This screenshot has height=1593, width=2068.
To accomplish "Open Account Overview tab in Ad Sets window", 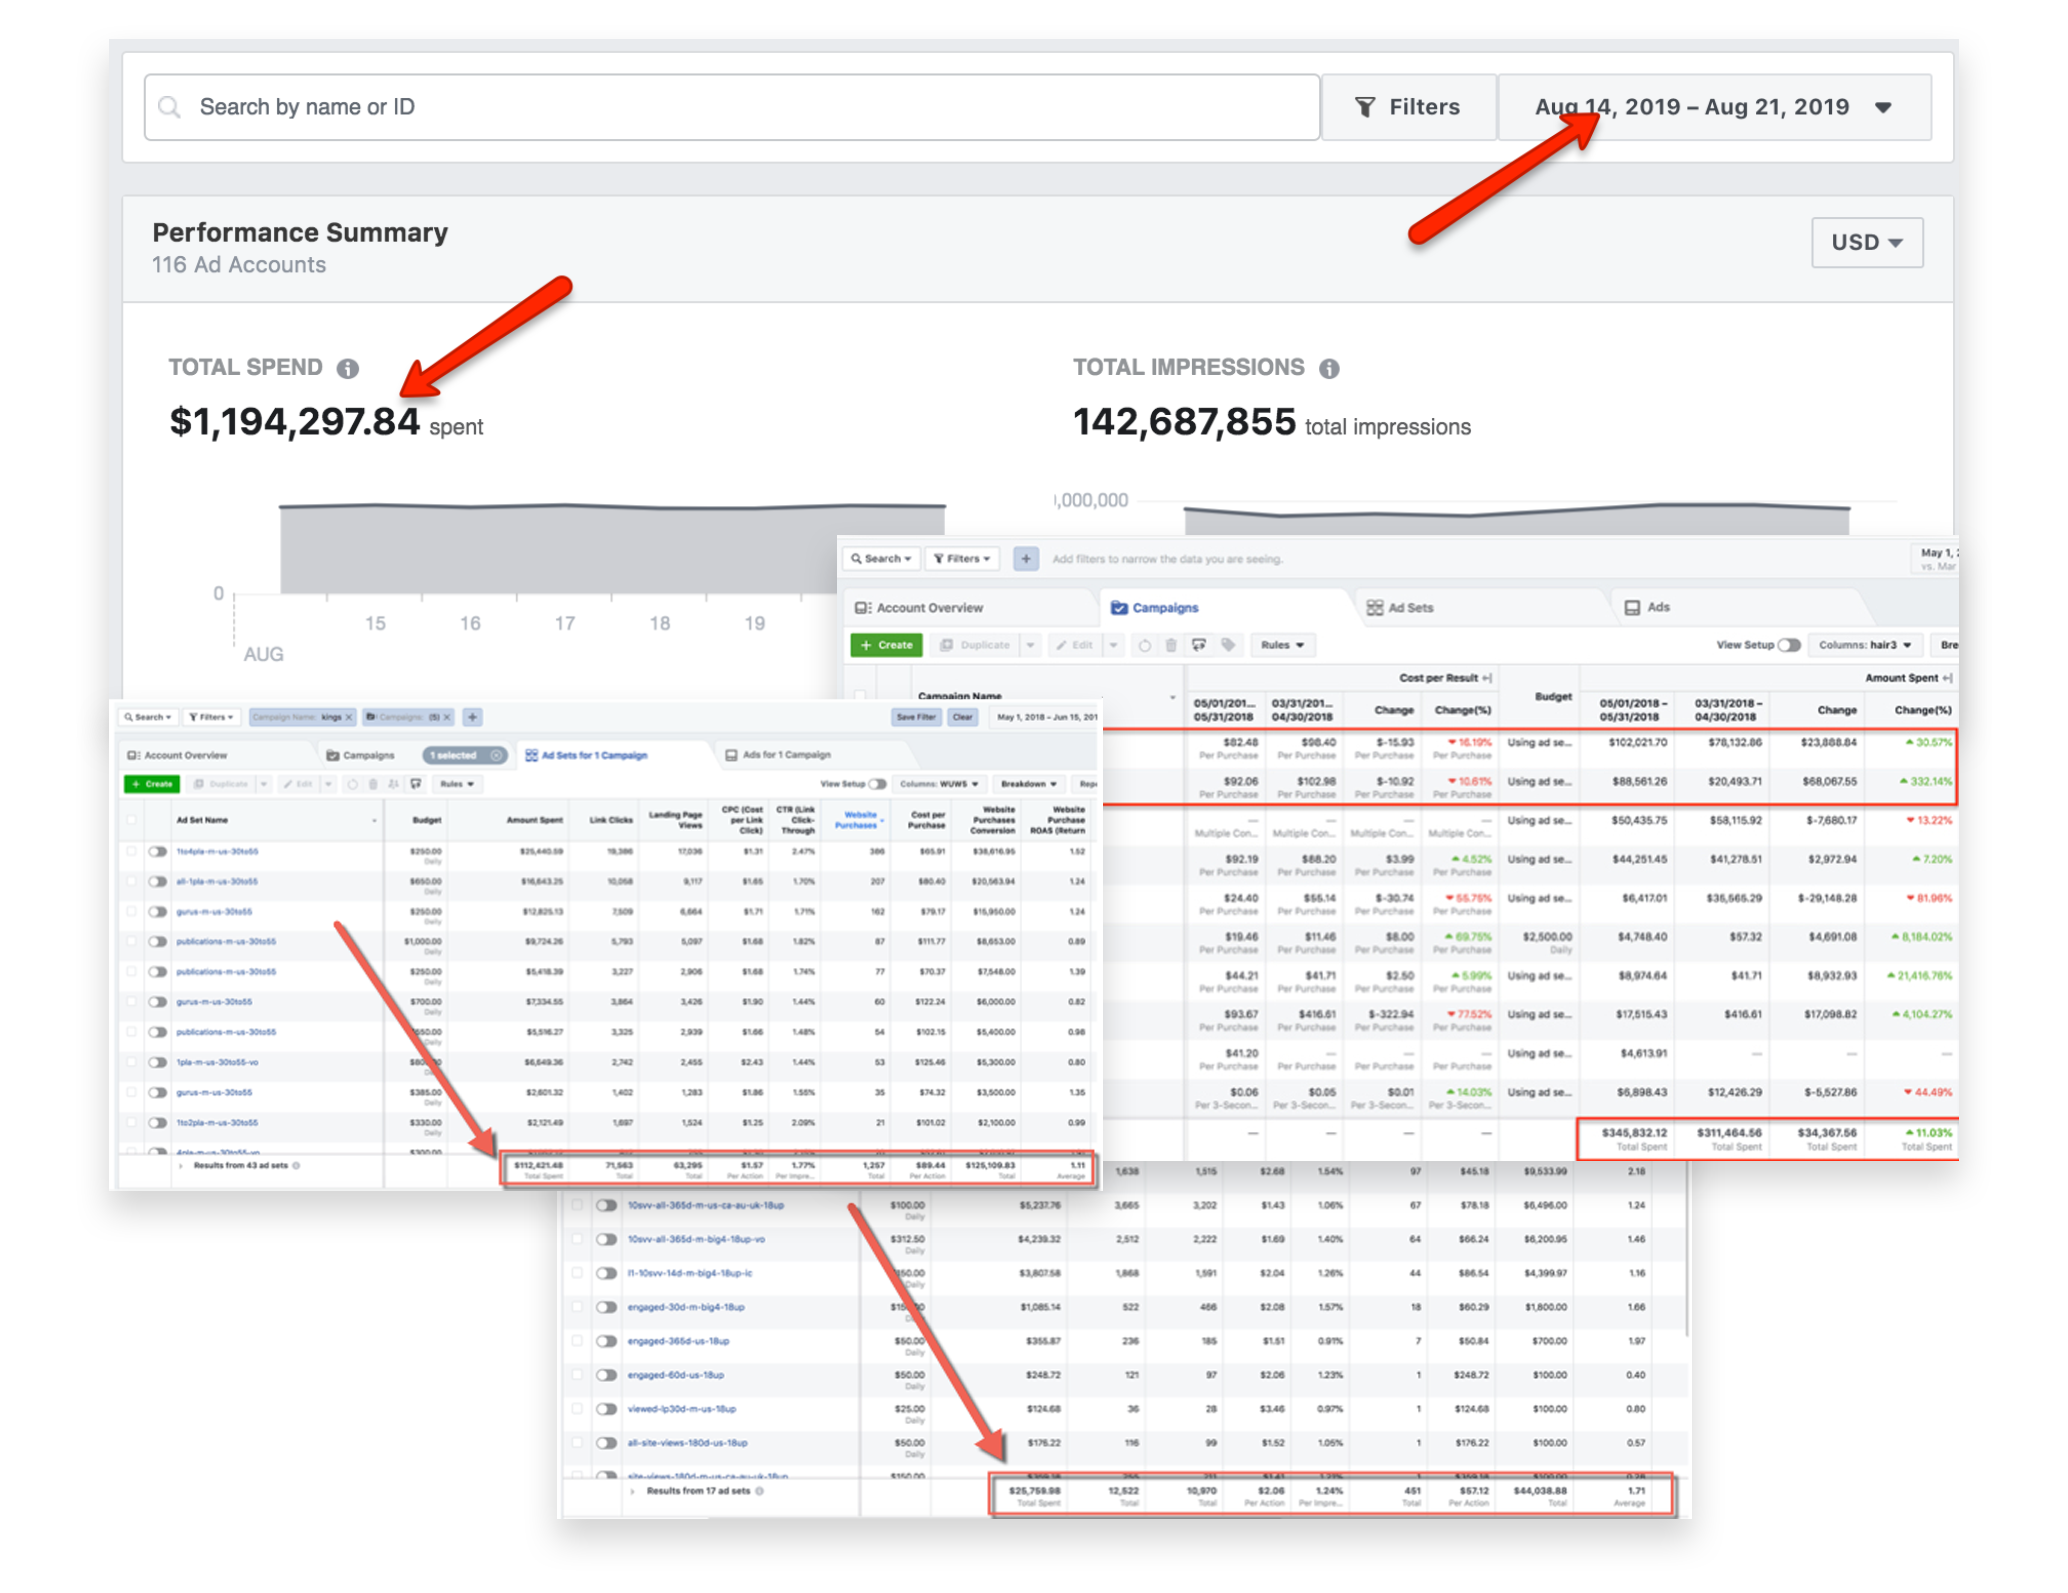I will click(178, 755).
